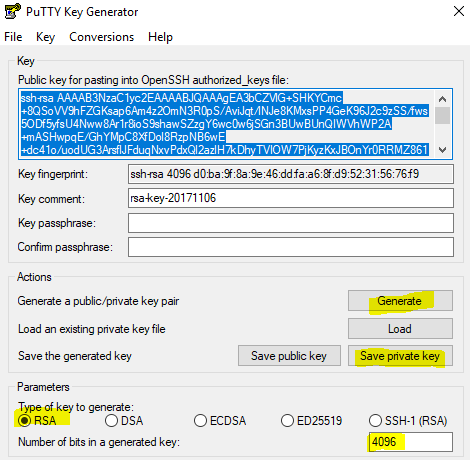470x460 pixels.
Task: Click the Generate button
Action: [400, 301]
